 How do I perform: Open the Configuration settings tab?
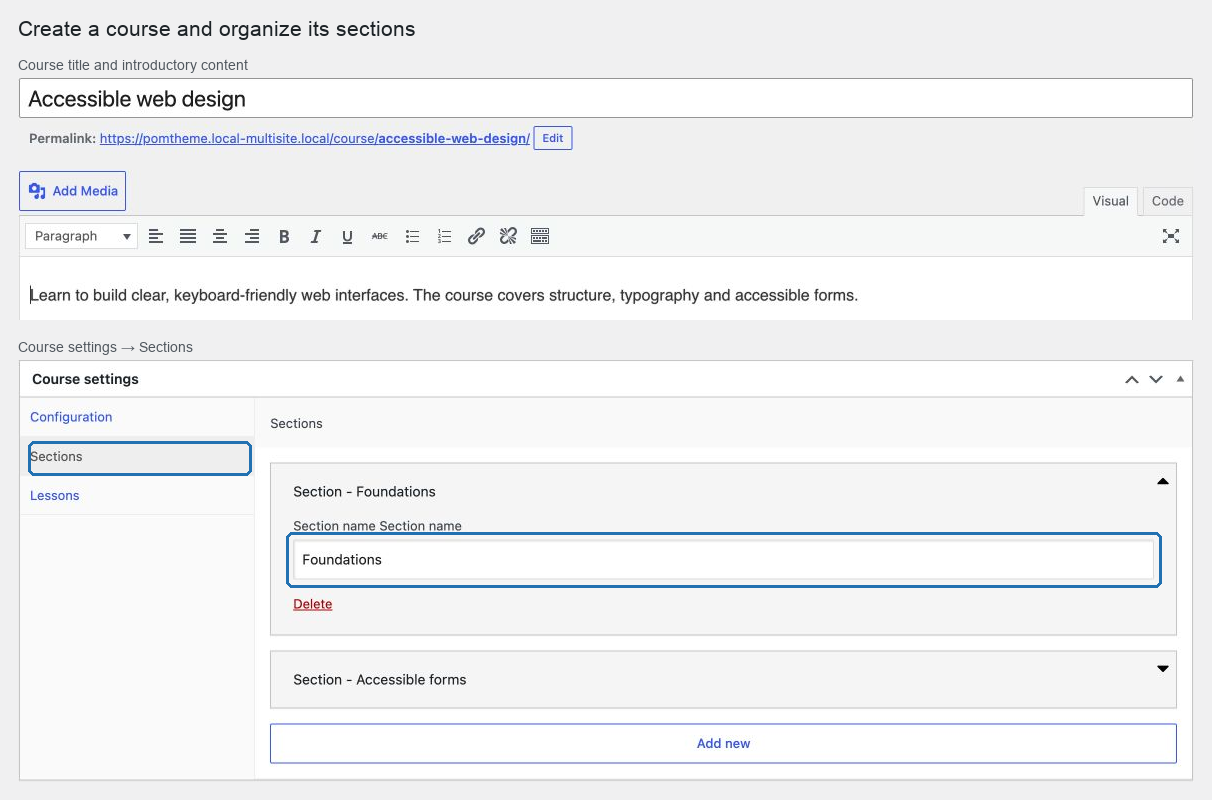pyautogui.click(x=71, y=417)
